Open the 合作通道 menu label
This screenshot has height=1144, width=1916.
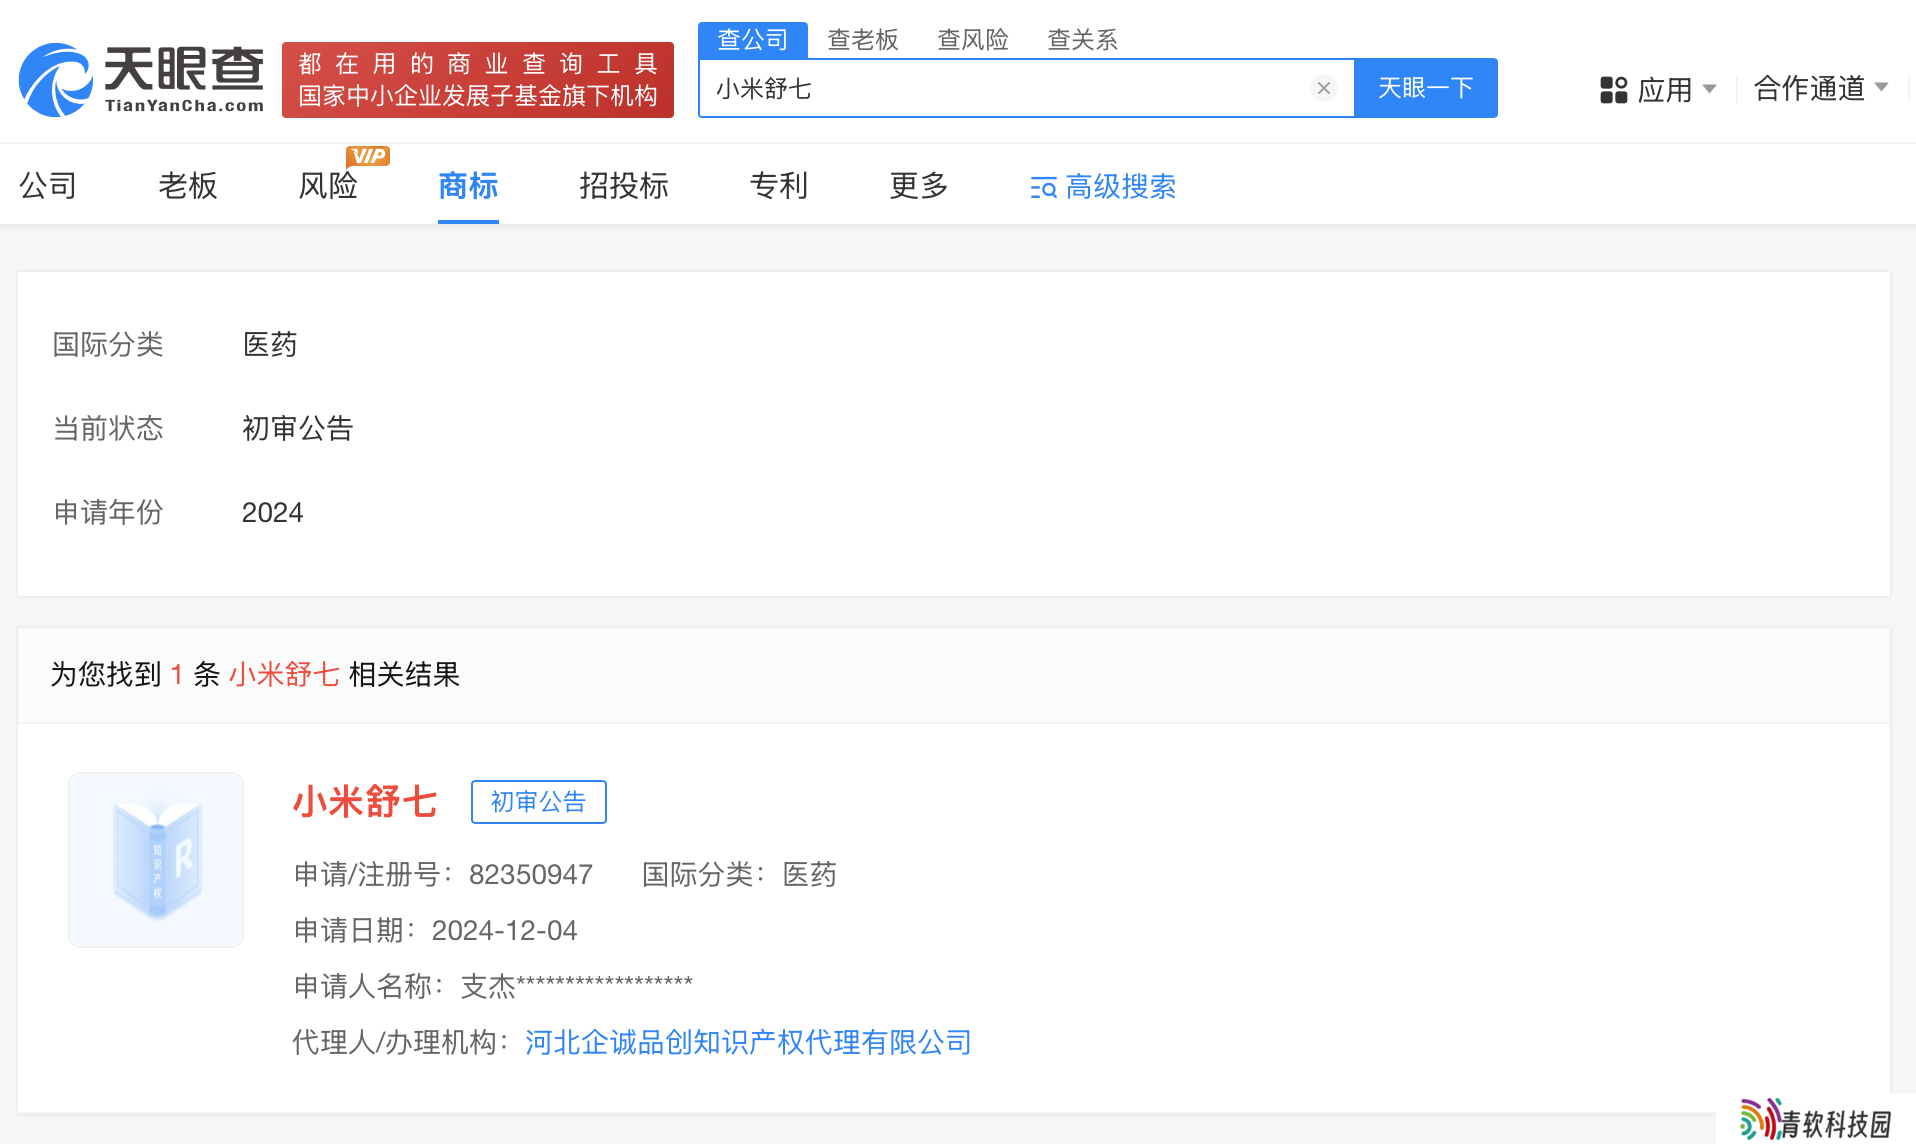pyautogui.click(x=1810, y=88)
